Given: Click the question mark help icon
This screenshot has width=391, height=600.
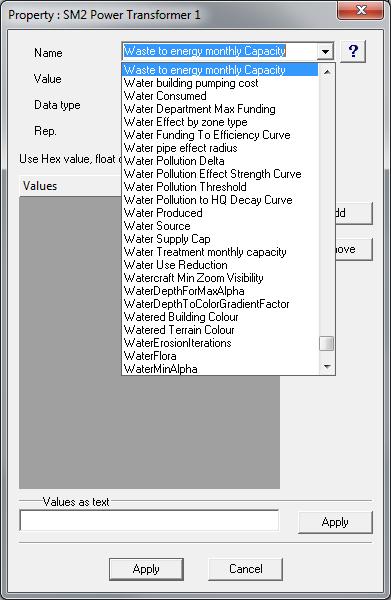Looking at the screenshot, I should point(353,51).
